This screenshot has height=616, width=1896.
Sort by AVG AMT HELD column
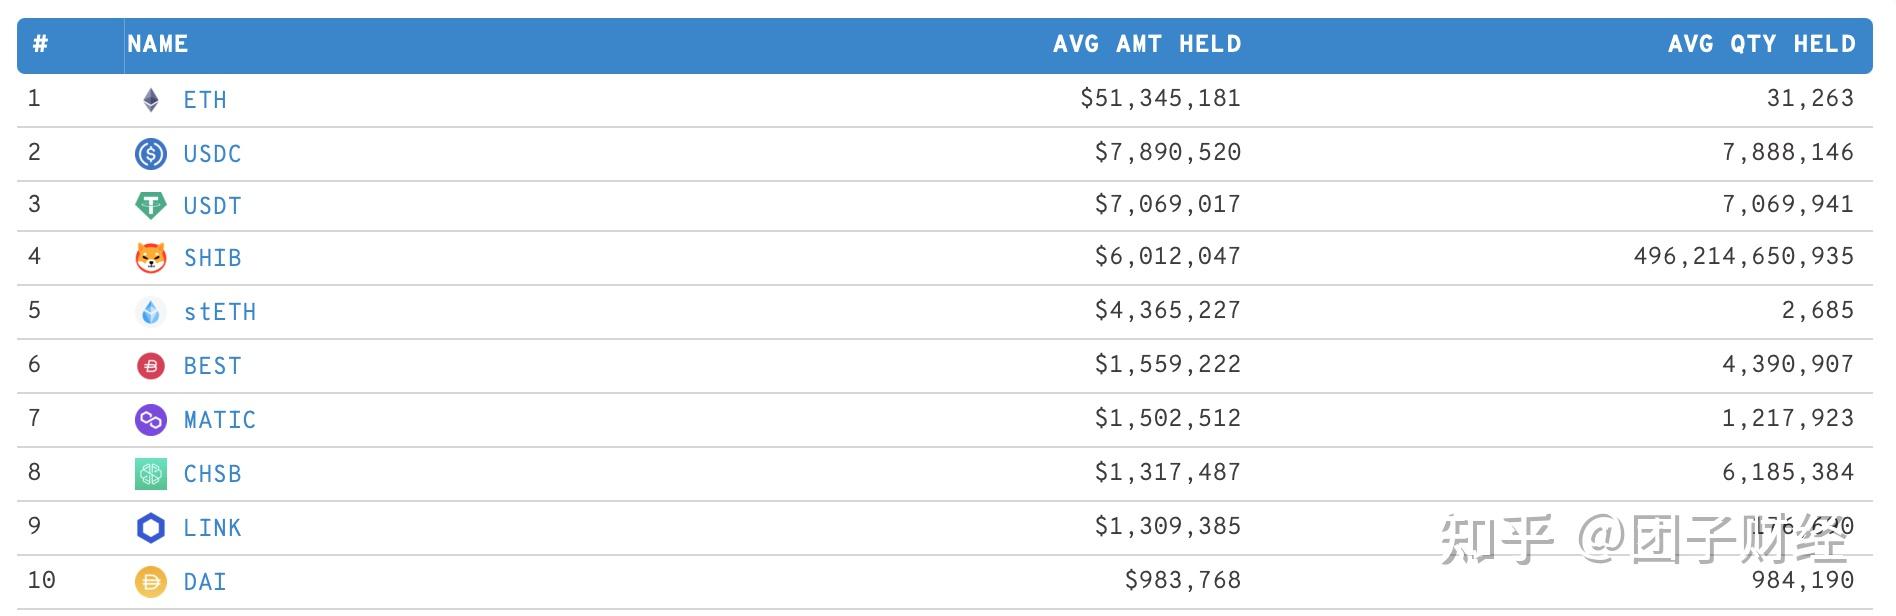click(1146, 44)
